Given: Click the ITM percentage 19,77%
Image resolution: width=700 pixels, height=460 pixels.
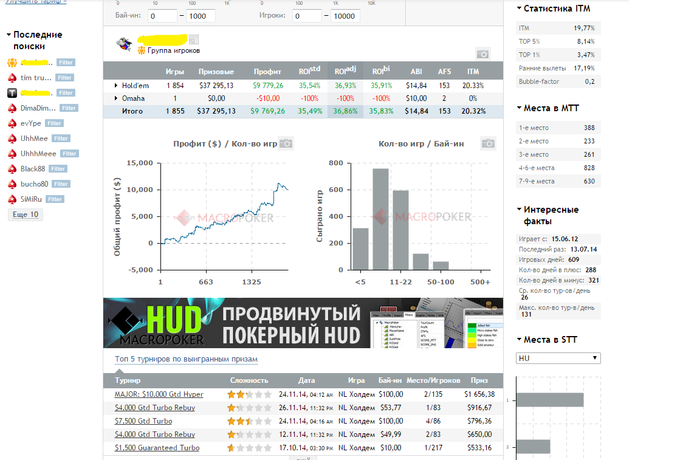Looking at the screenshot, I should 584,28.
